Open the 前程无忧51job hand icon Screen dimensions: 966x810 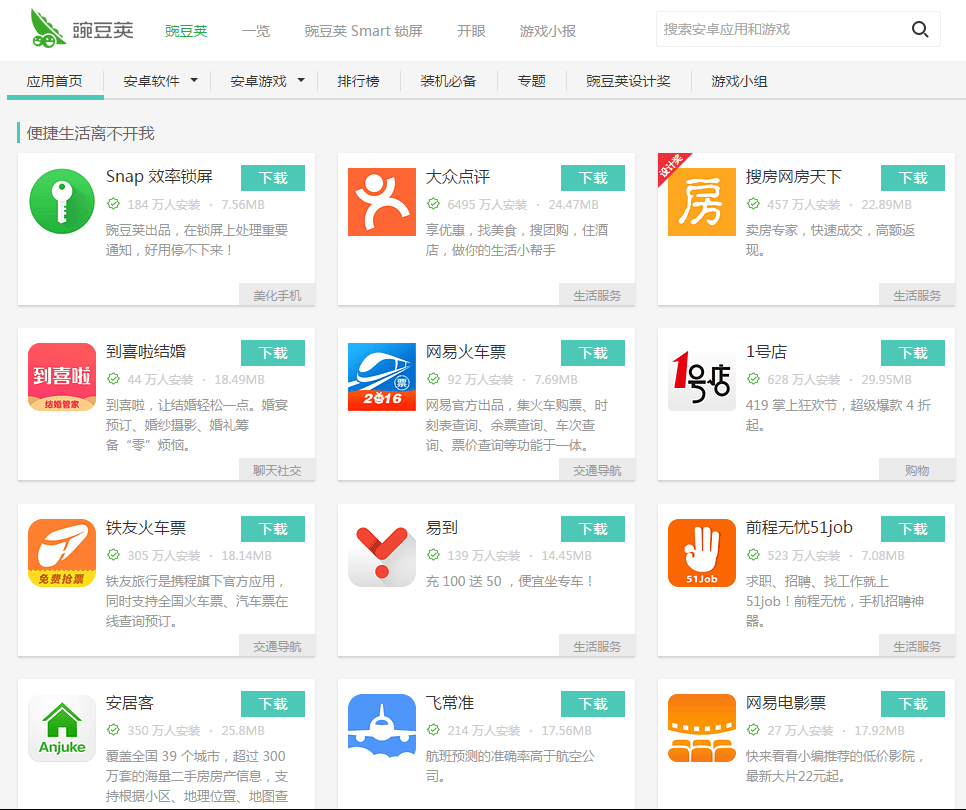(702, 553)
